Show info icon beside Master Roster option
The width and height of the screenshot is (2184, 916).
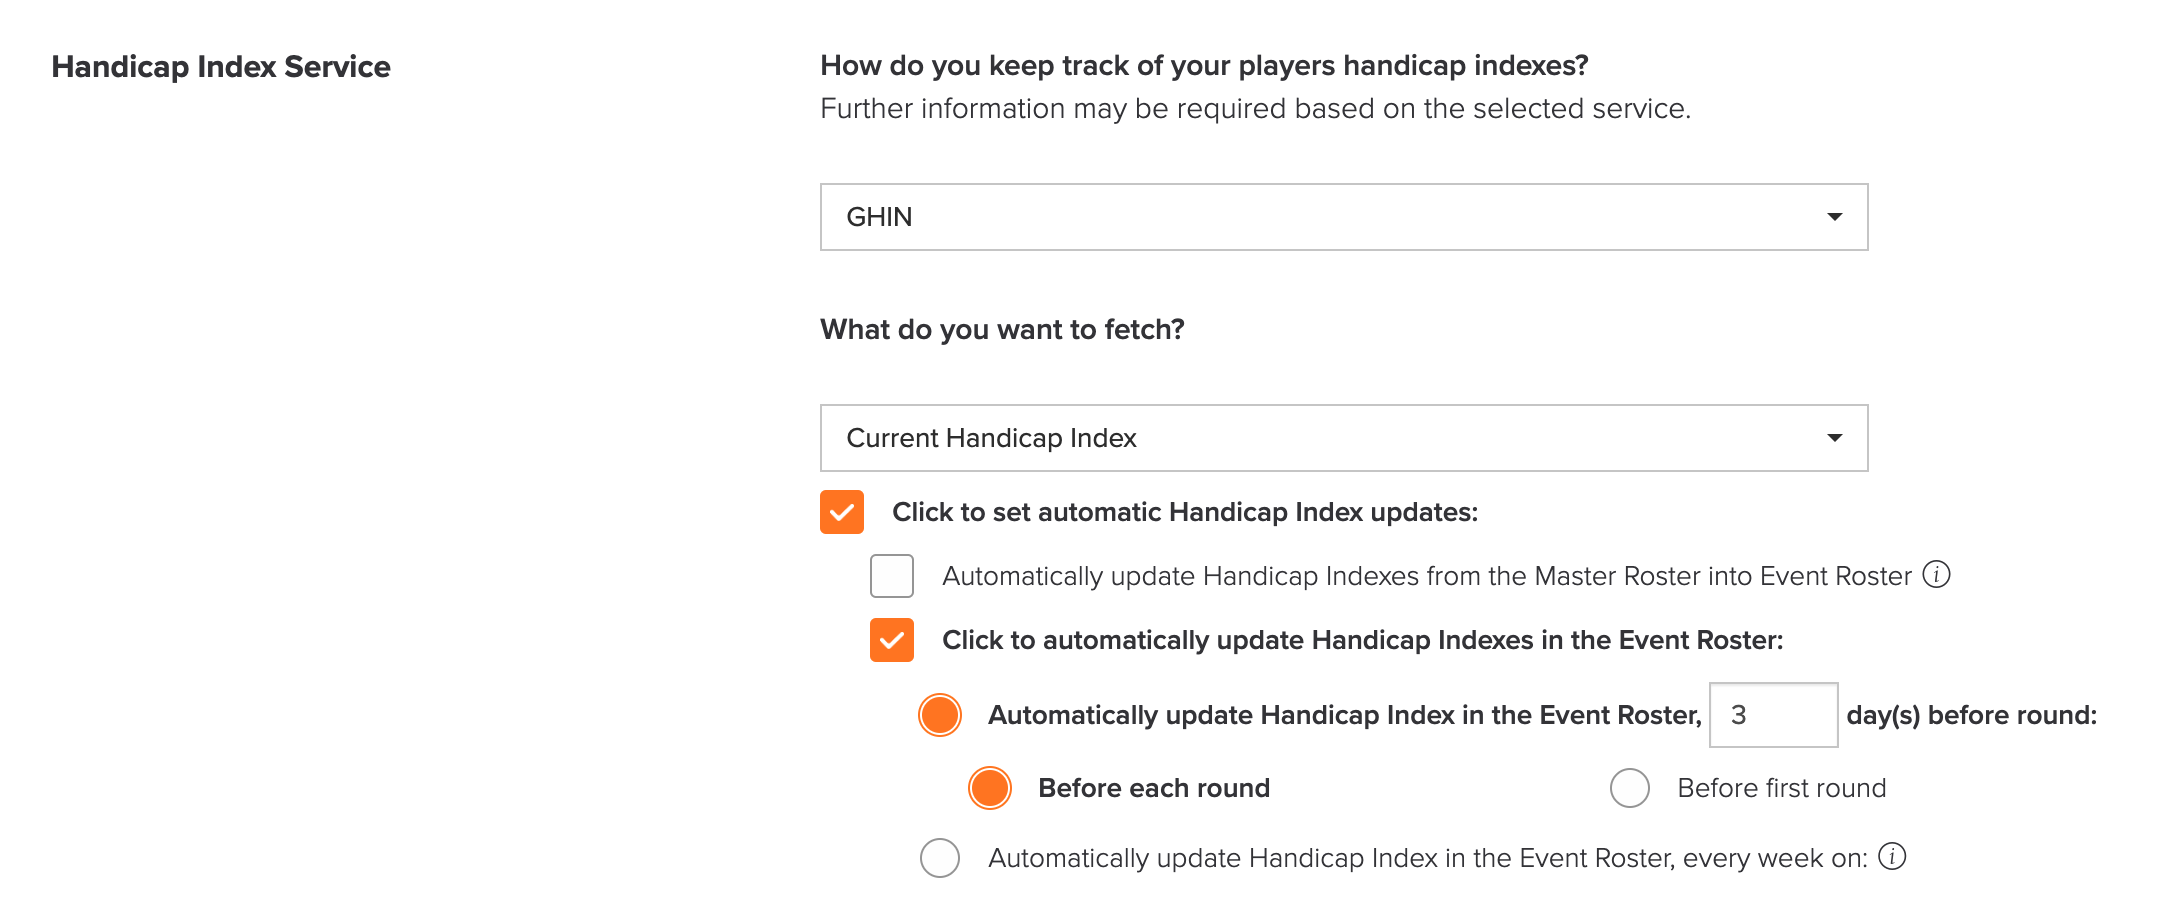point(1937,575)
